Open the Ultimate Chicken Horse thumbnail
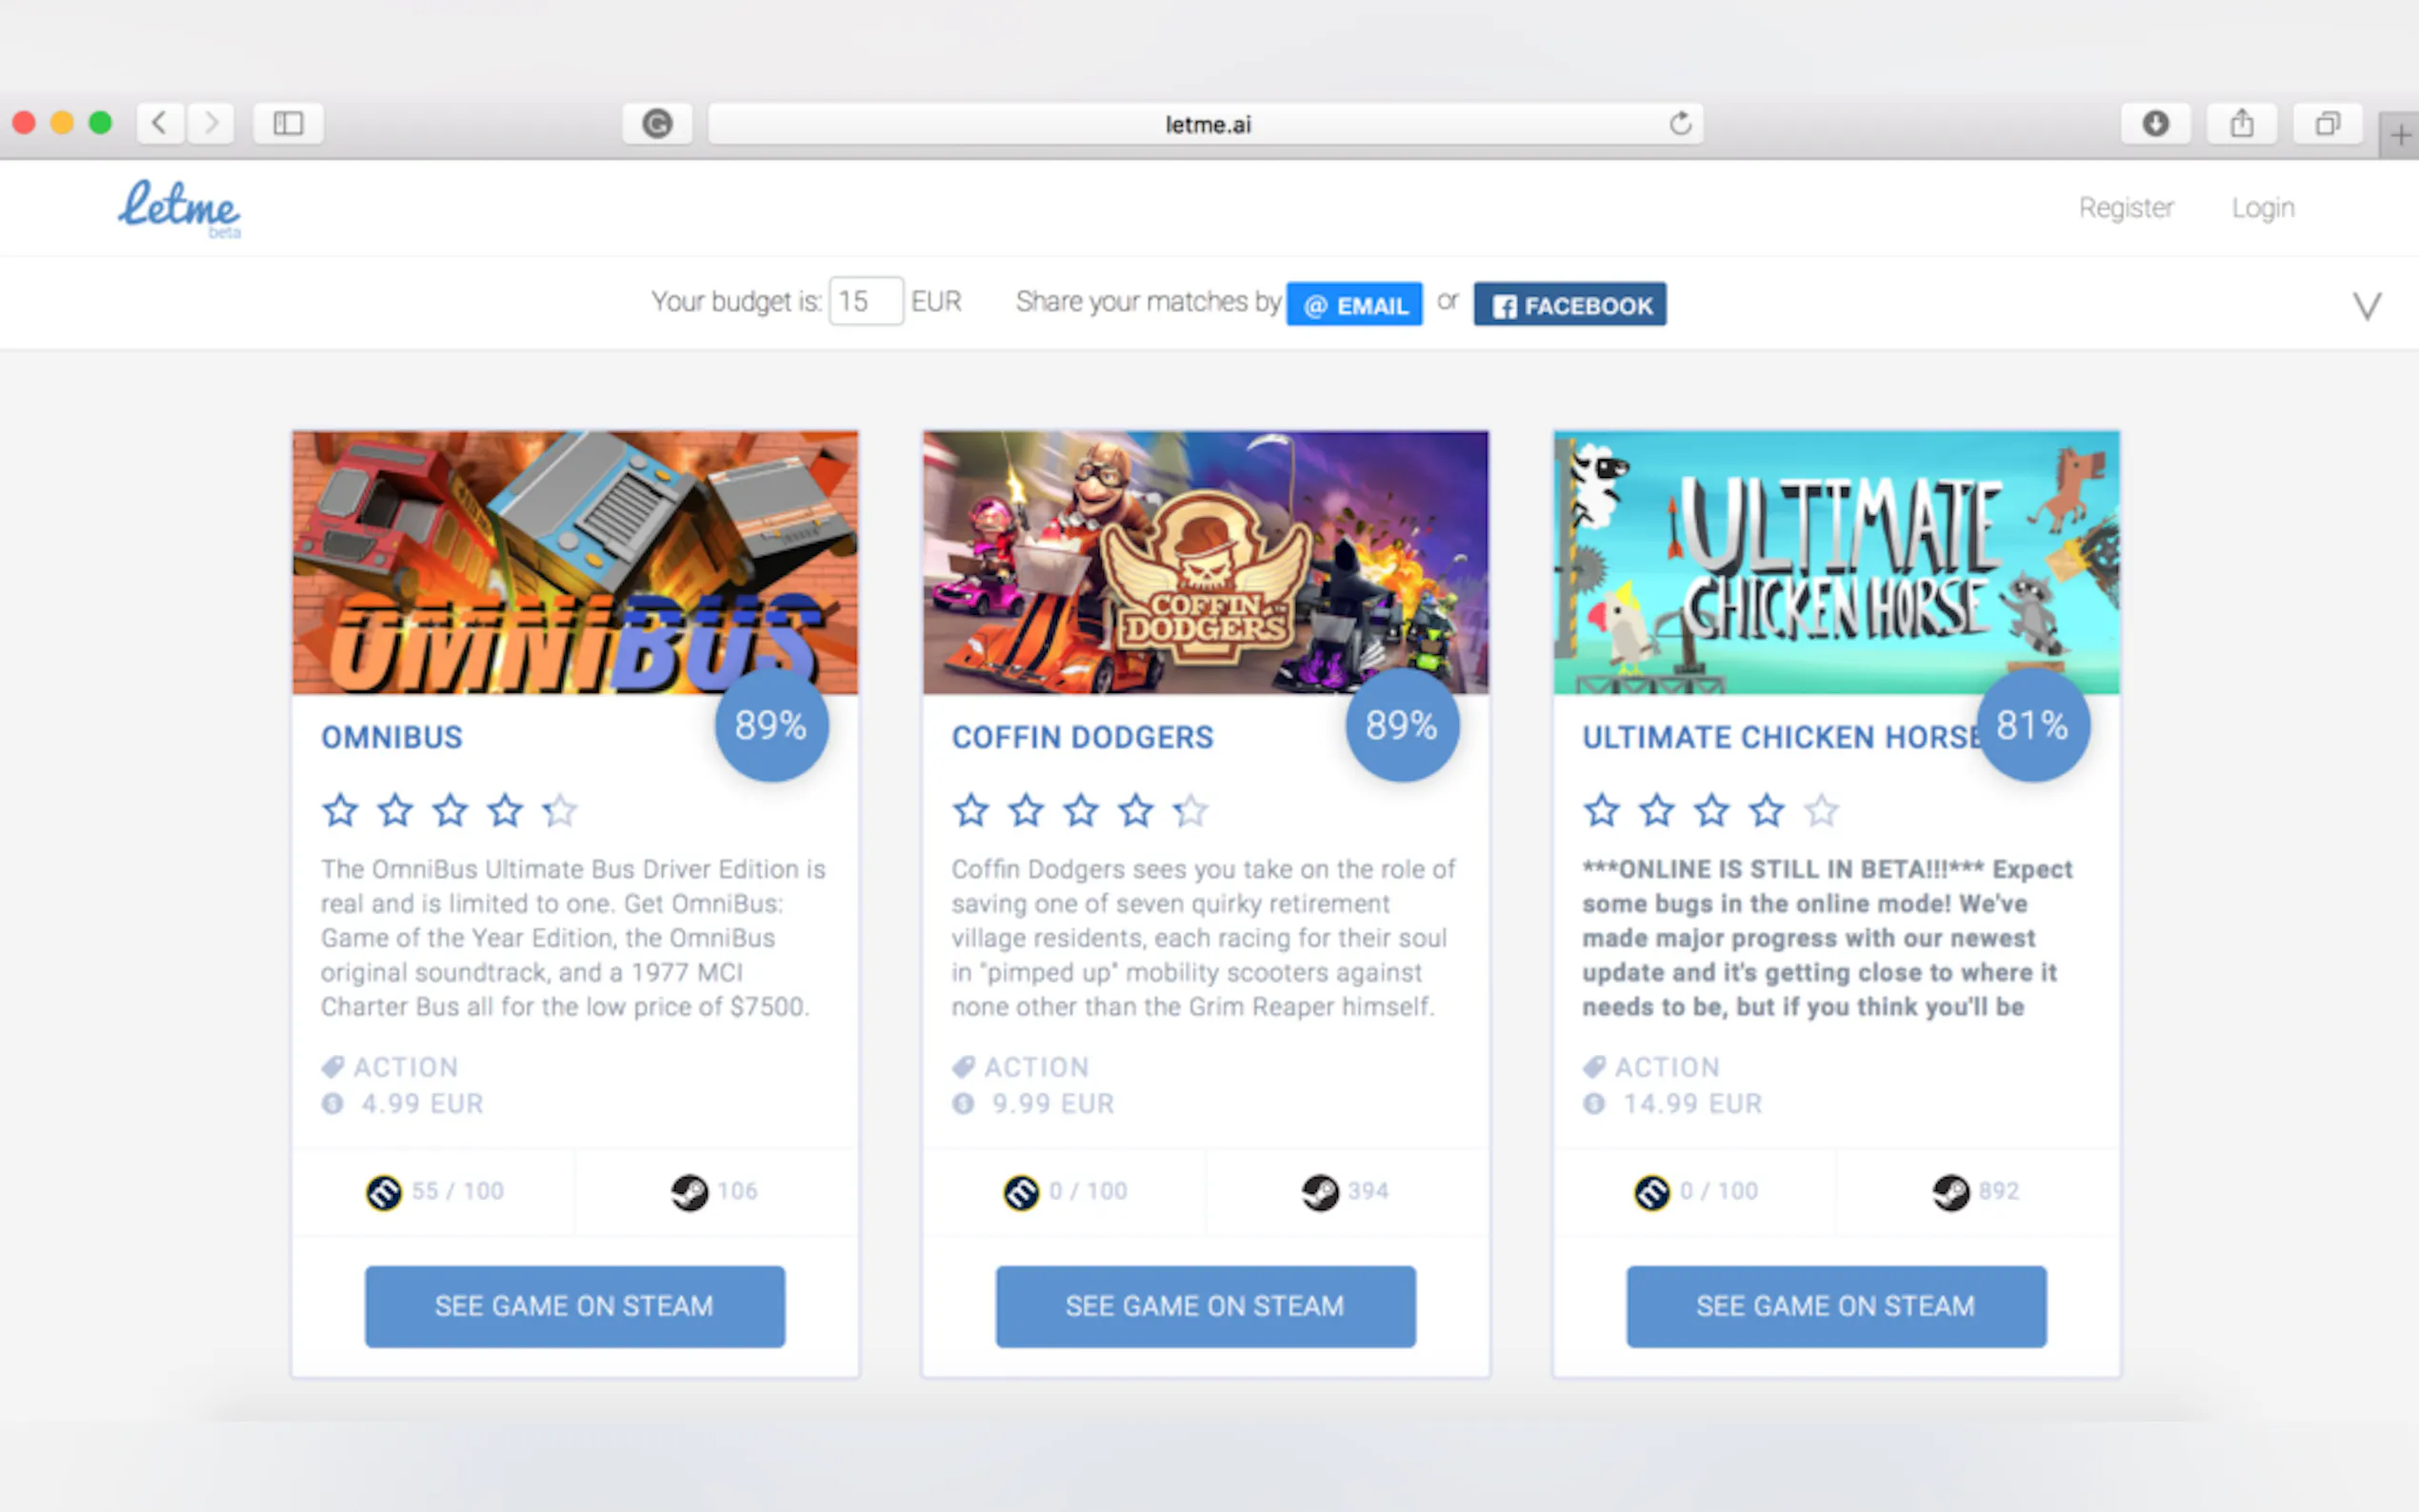The height and width of the screenshot is (1512, 2419). (x=1836, y=562)
